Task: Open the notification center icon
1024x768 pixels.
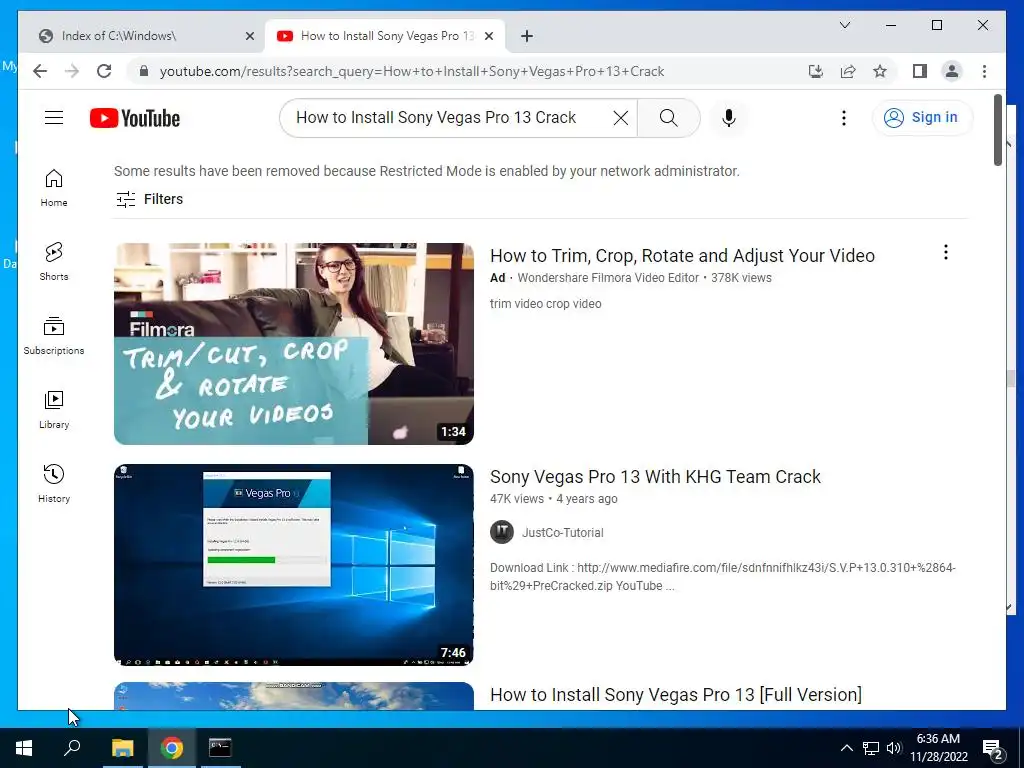Action: 992,748
